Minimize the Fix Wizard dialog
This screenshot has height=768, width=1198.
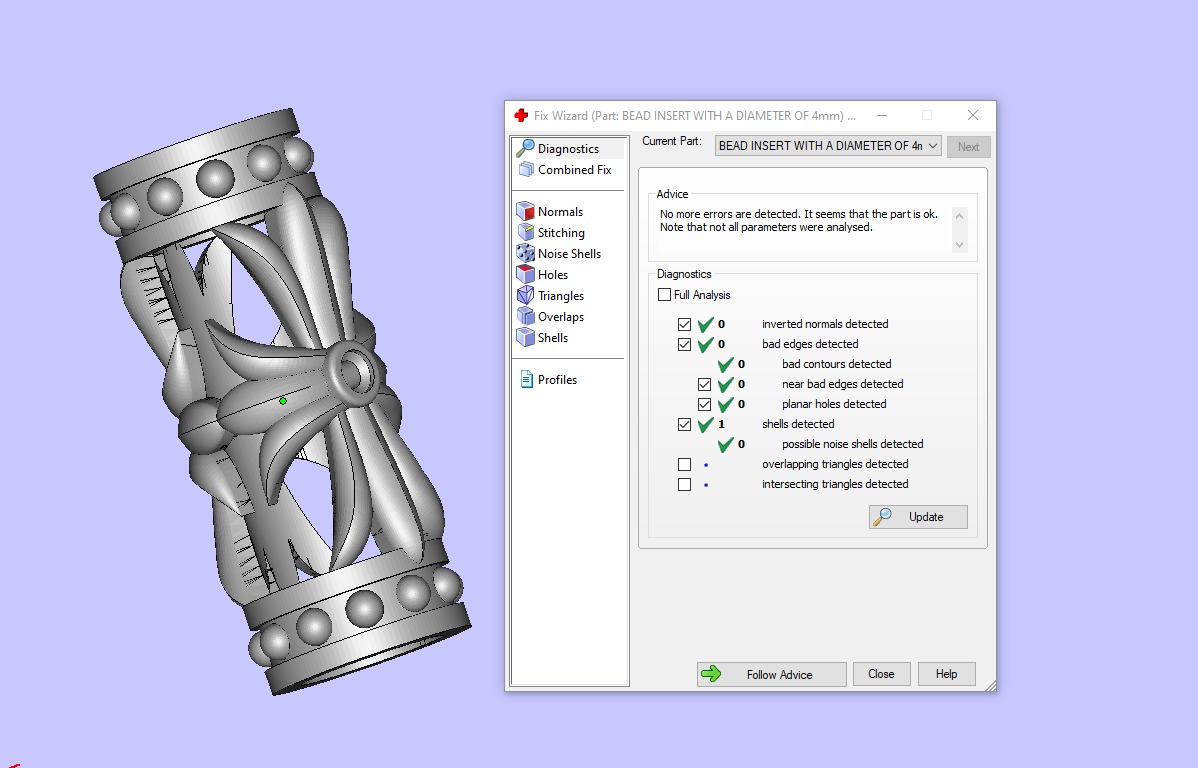pyautogui.click(x=882, y=115)
